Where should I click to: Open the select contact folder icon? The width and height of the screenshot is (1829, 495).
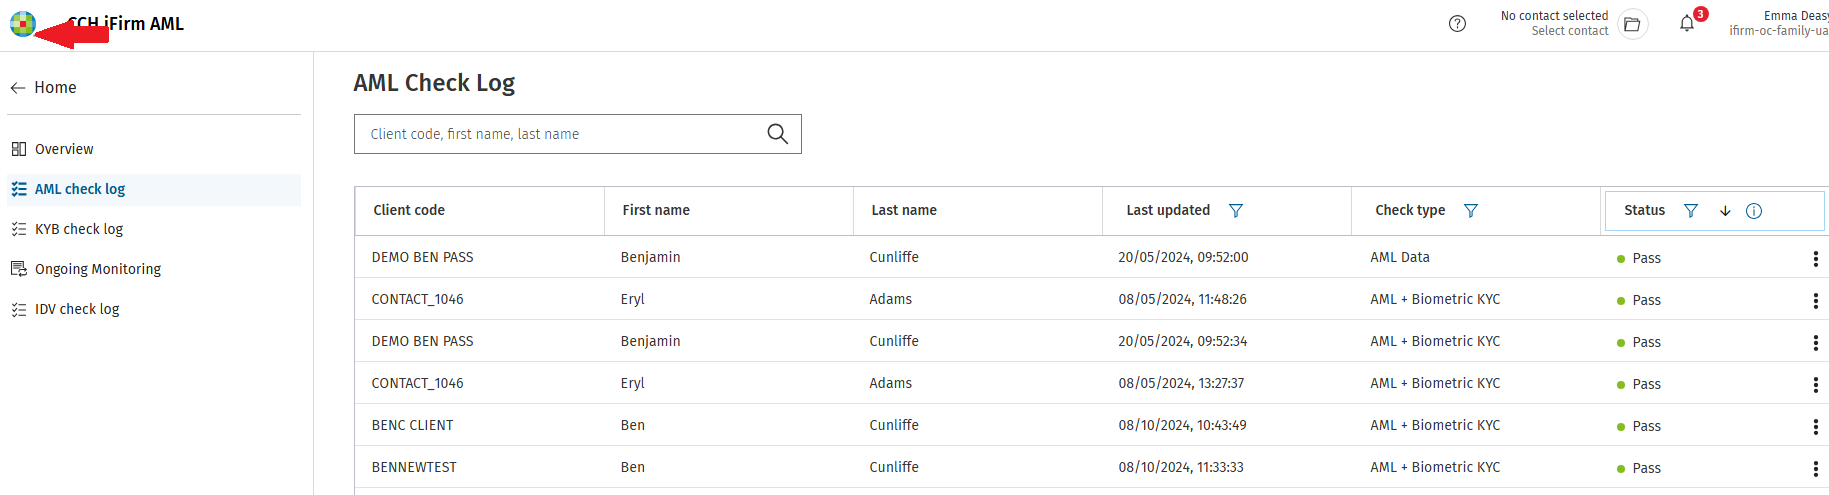pos(1632,24)
